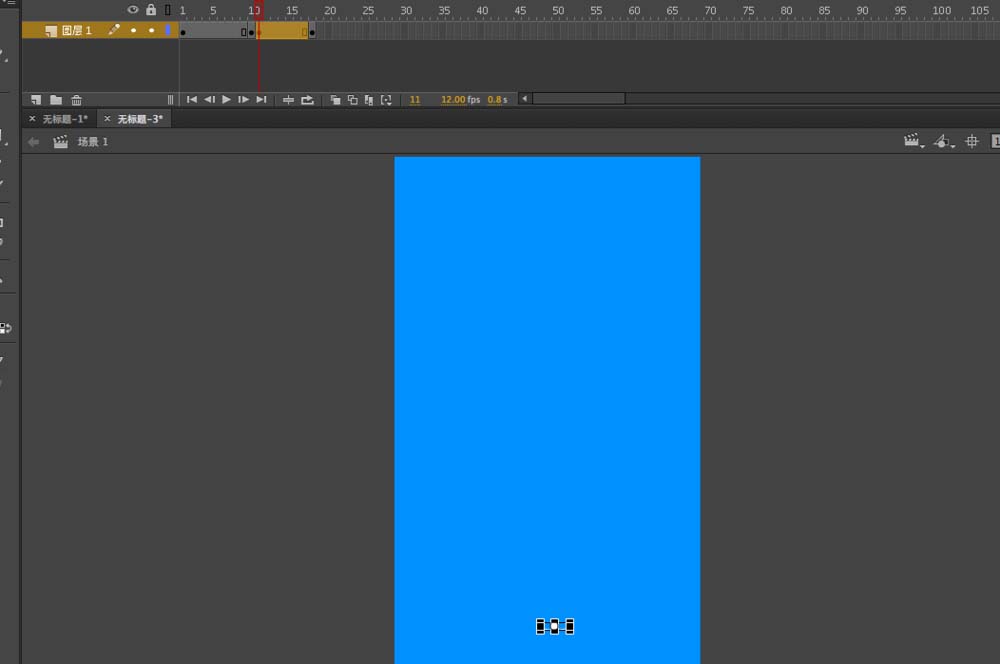Click the pencil edit icon on 图层 1

click(114, 29)
